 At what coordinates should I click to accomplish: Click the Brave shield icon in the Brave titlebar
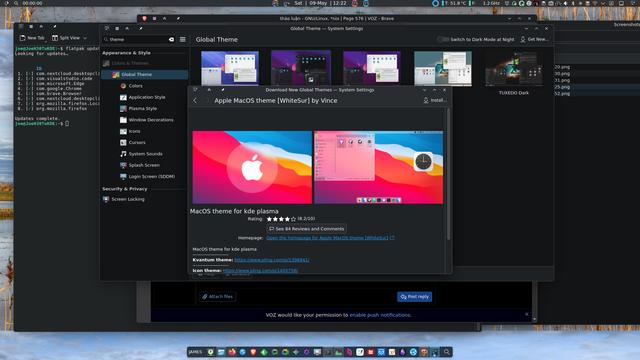[144, 18]
